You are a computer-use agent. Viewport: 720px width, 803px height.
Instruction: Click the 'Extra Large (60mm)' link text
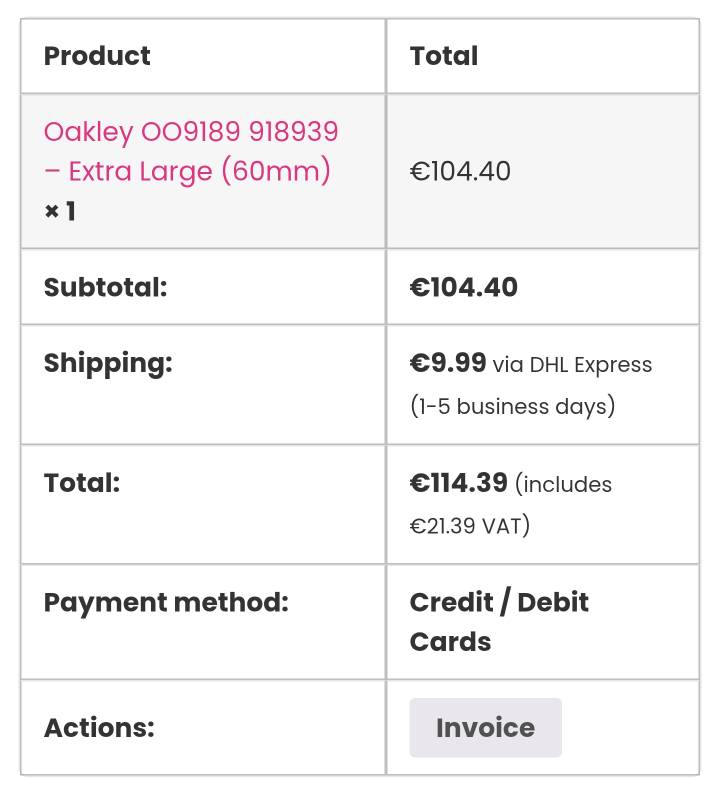point(200,172)
